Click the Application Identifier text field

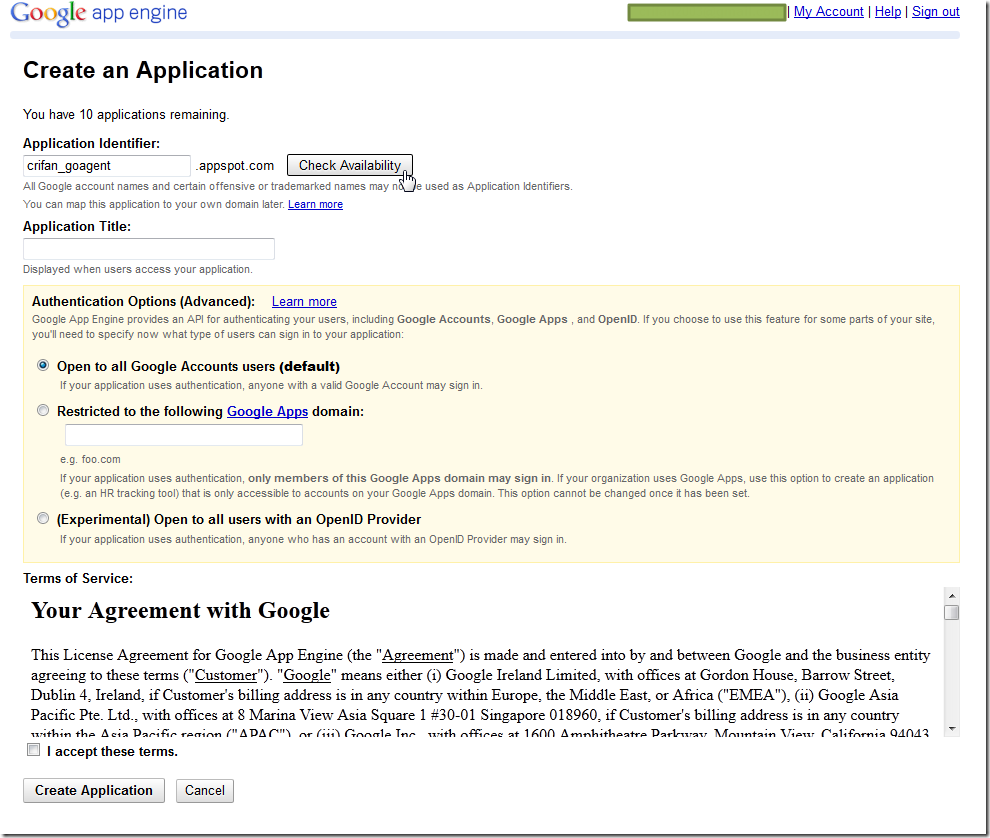[106, 166]
